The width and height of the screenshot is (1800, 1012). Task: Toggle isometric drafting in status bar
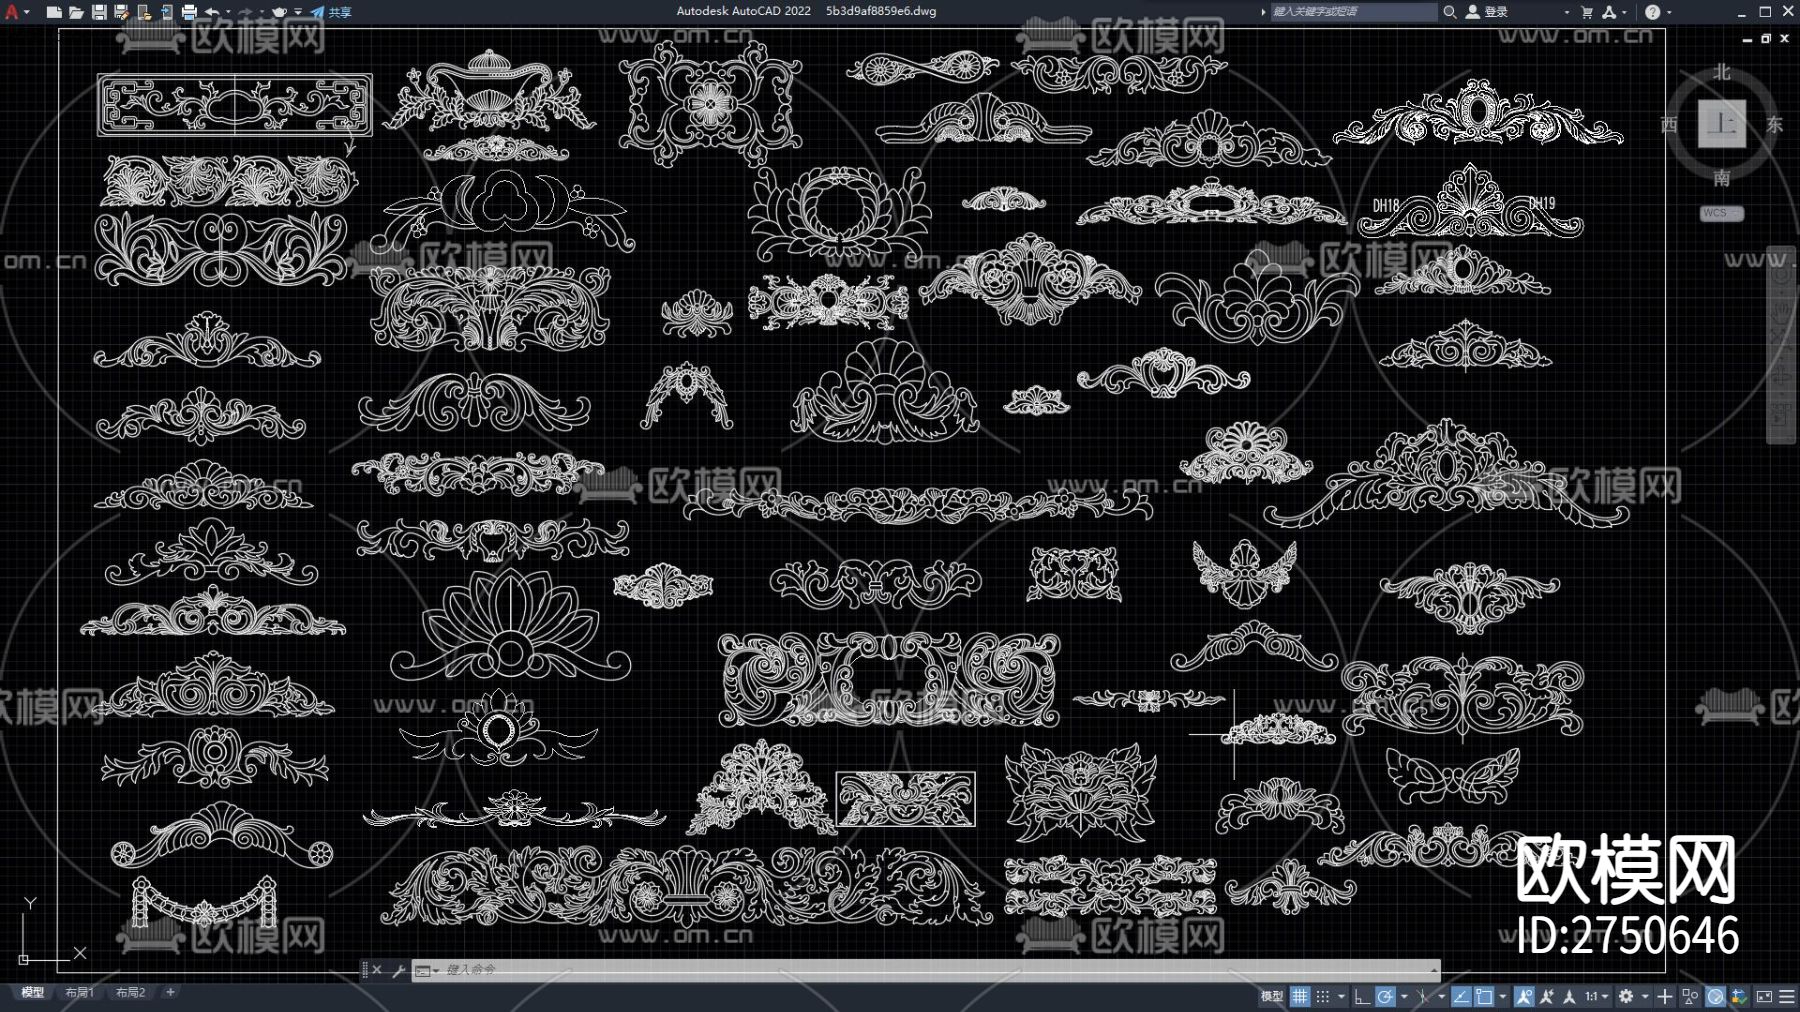pos(1423,997)
